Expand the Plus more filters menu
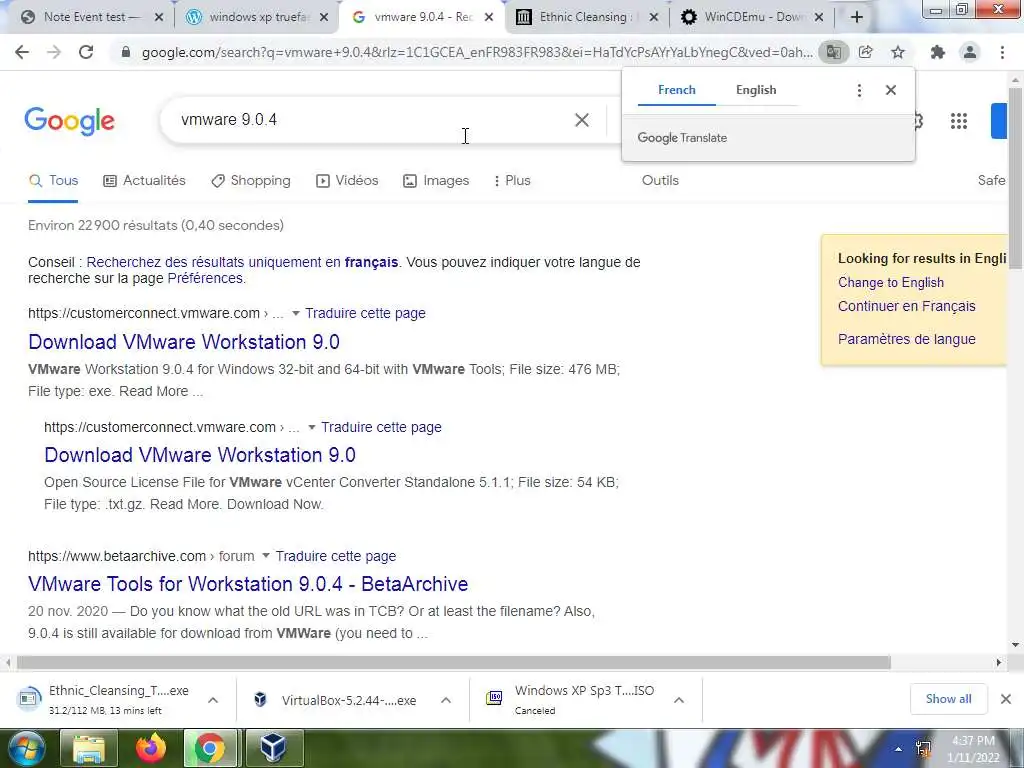The height and width of the screenshot is (768, 1024). [512, 181]
